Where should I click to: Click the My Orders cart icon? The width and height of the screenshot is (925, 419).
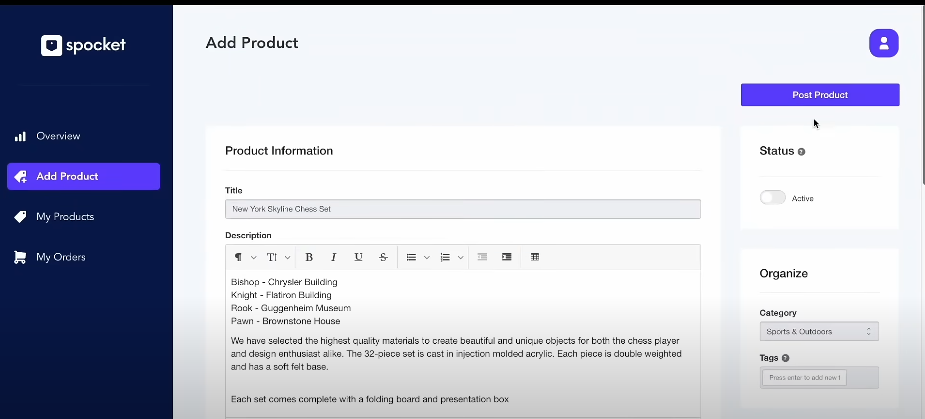[x=20, y=257]
